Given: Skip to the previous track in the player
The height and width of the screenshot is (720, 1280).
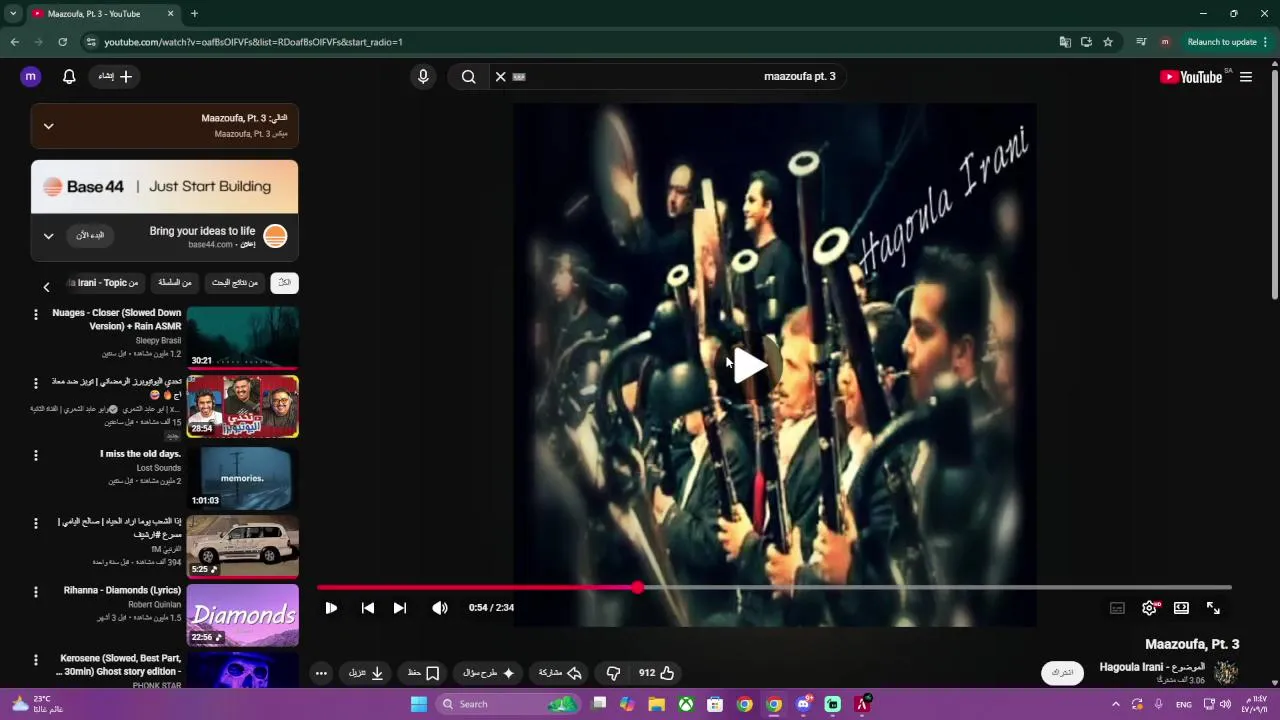Looking at the screenshot, I should point(368,607).
